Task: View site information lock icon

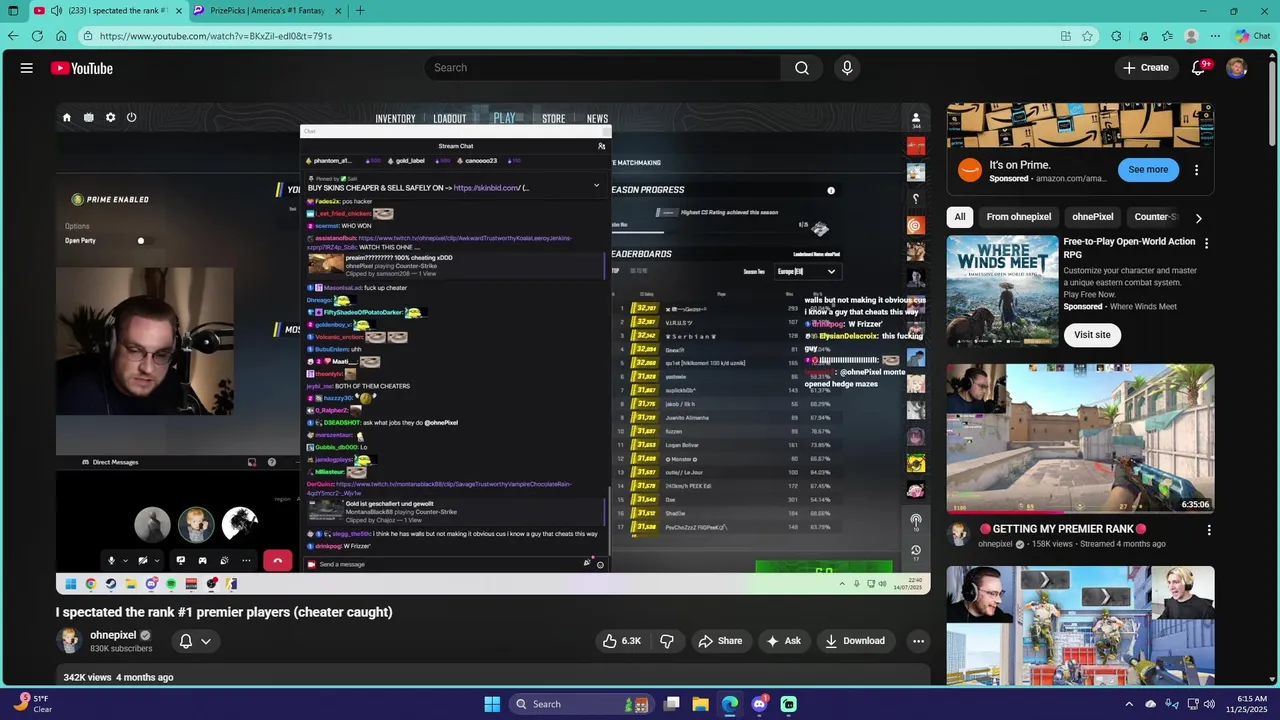Action: tap(88, 36)
